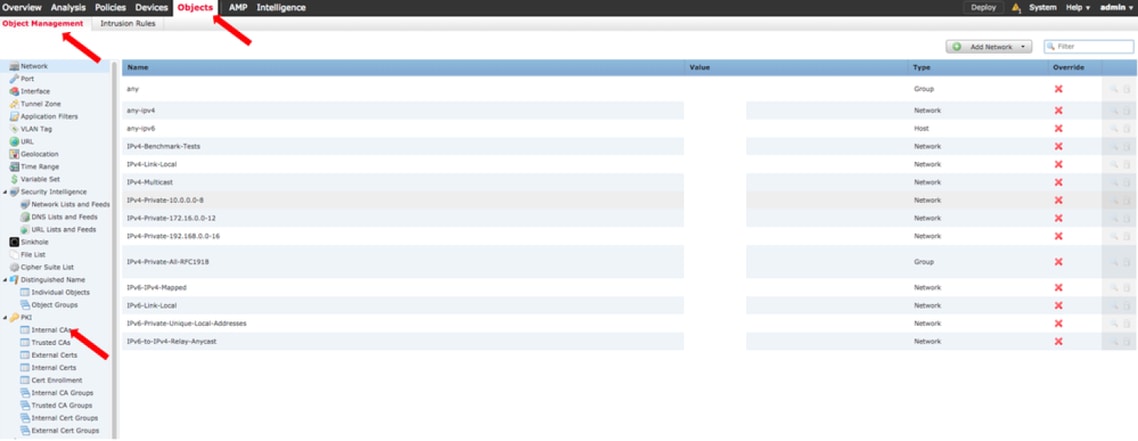The image size is (1138, 441).
Task: Open the AMP menu
Action: pos(238,7)
